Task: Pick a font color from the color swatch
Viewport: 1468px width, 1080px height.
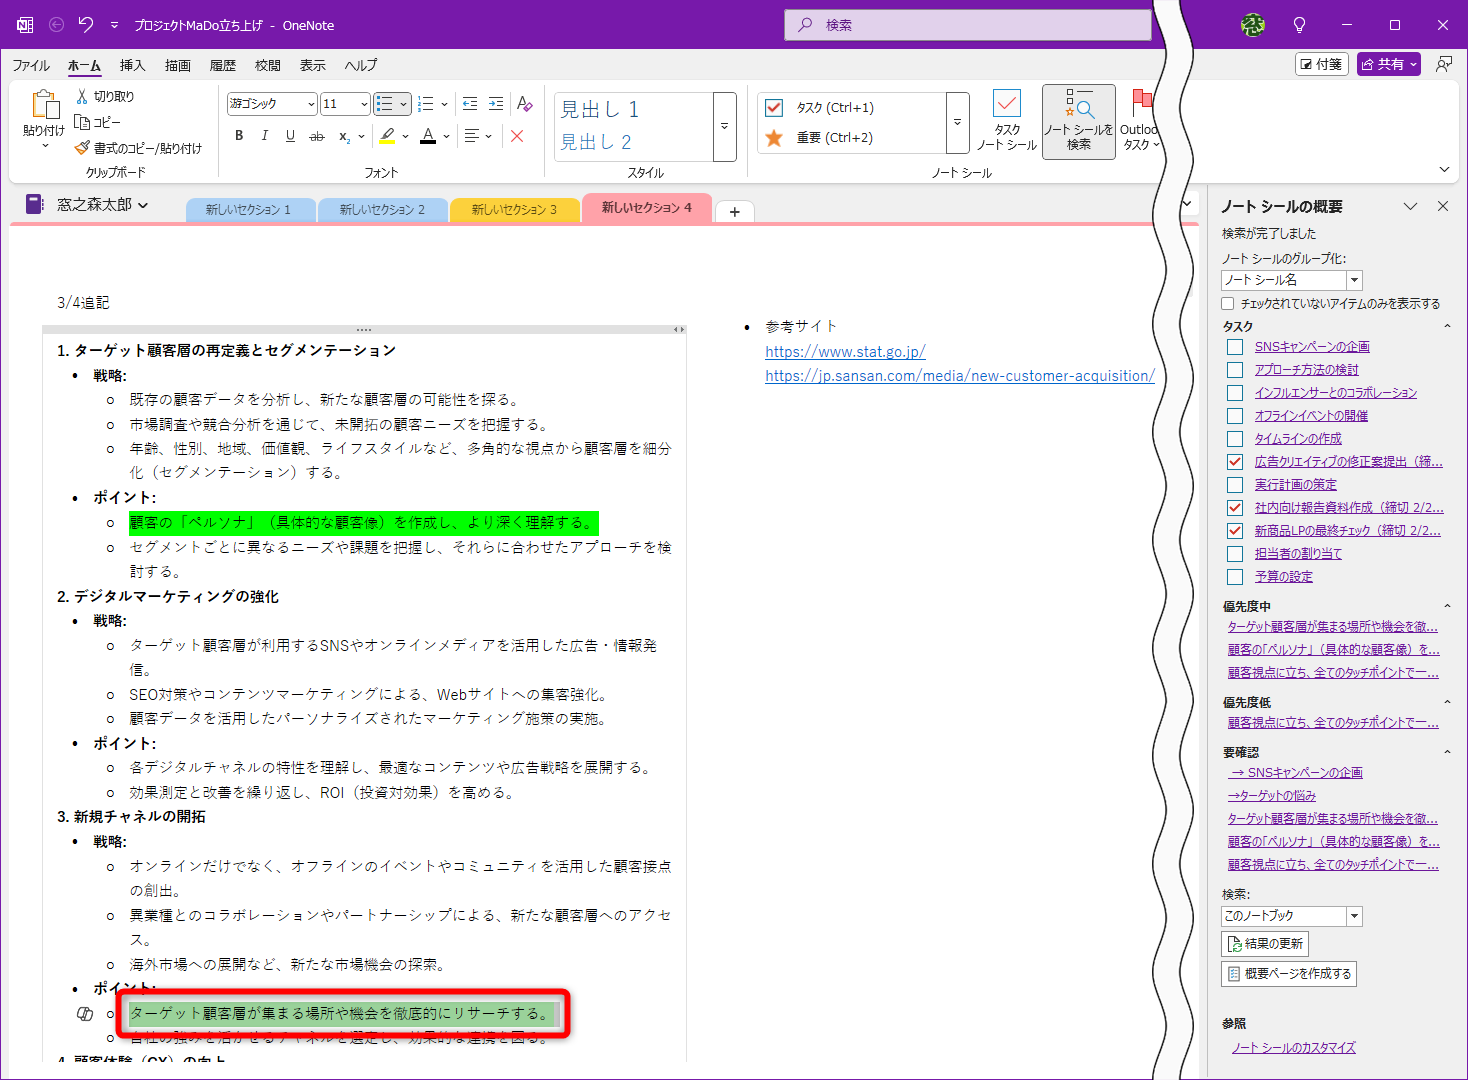Action: click(x=428, y=136)
